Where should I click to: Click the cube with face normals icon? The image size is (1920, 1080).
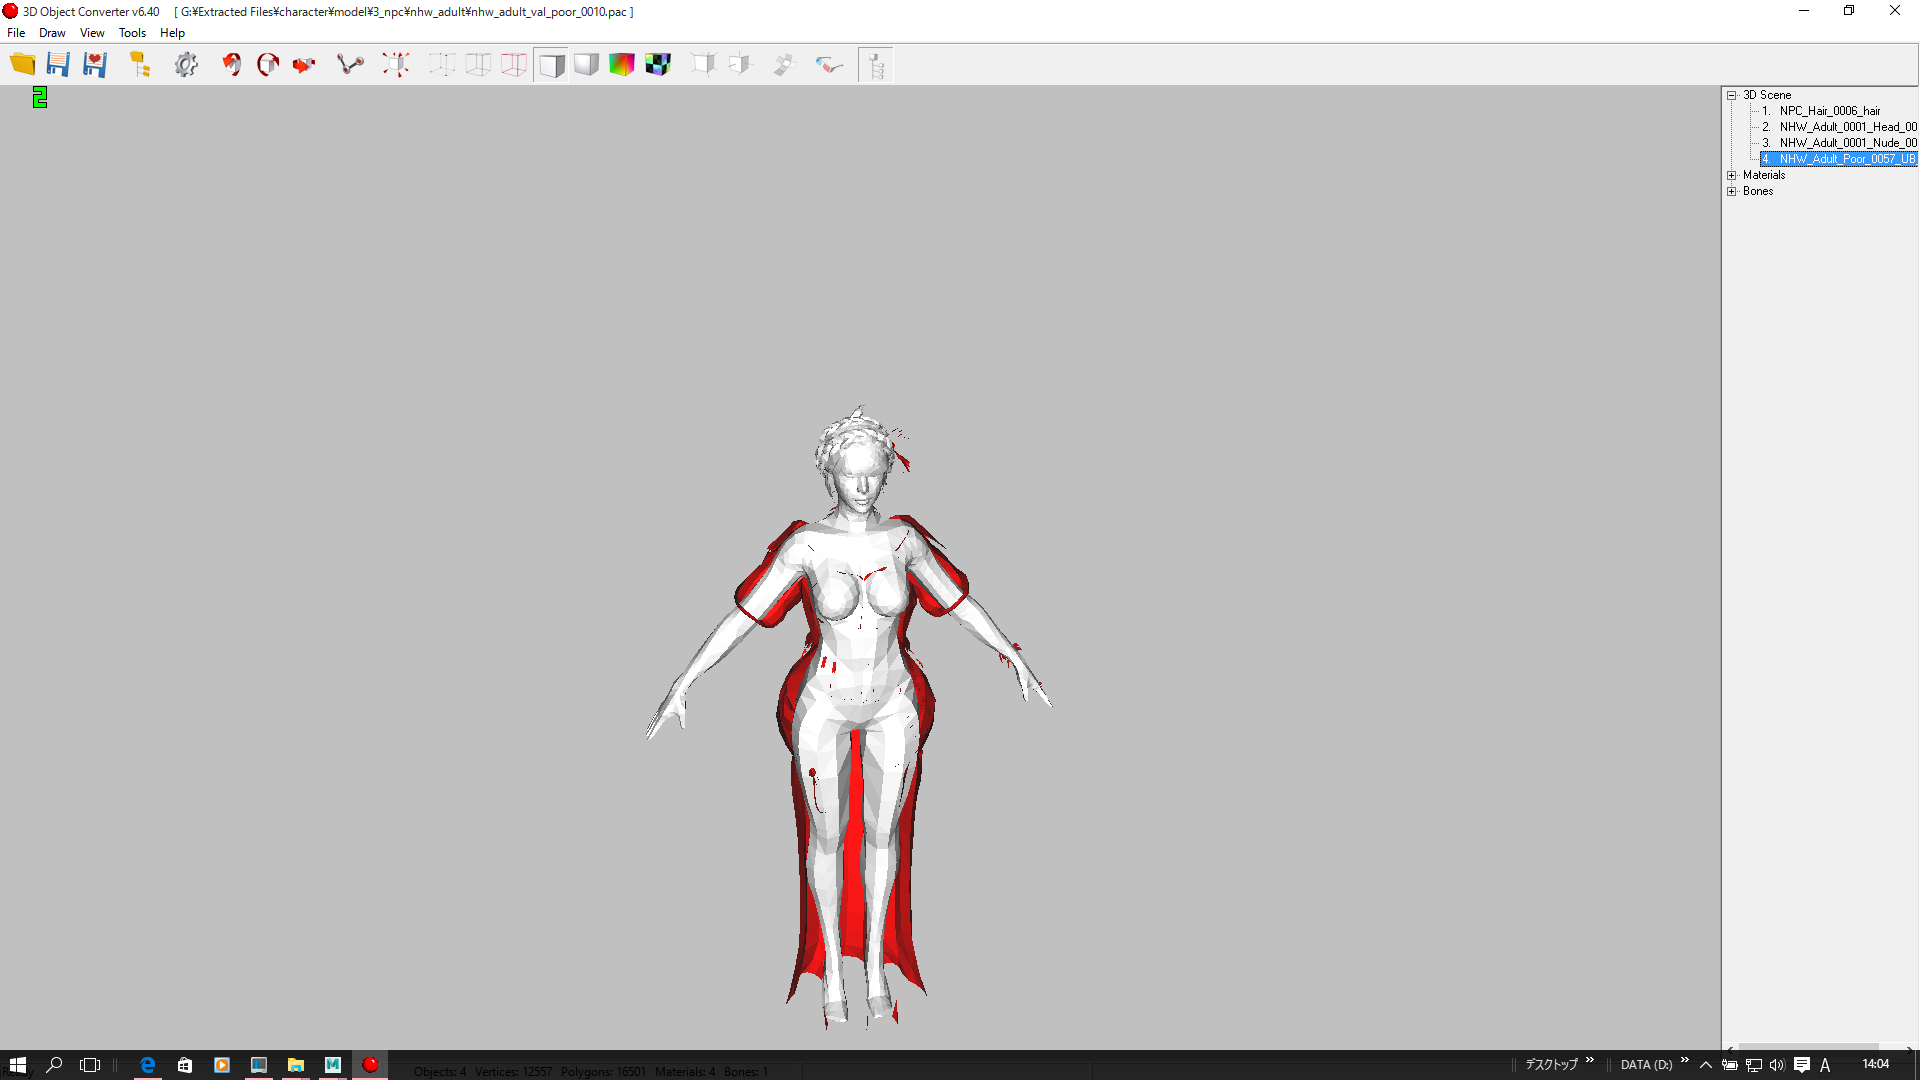(x=740, y=65)
